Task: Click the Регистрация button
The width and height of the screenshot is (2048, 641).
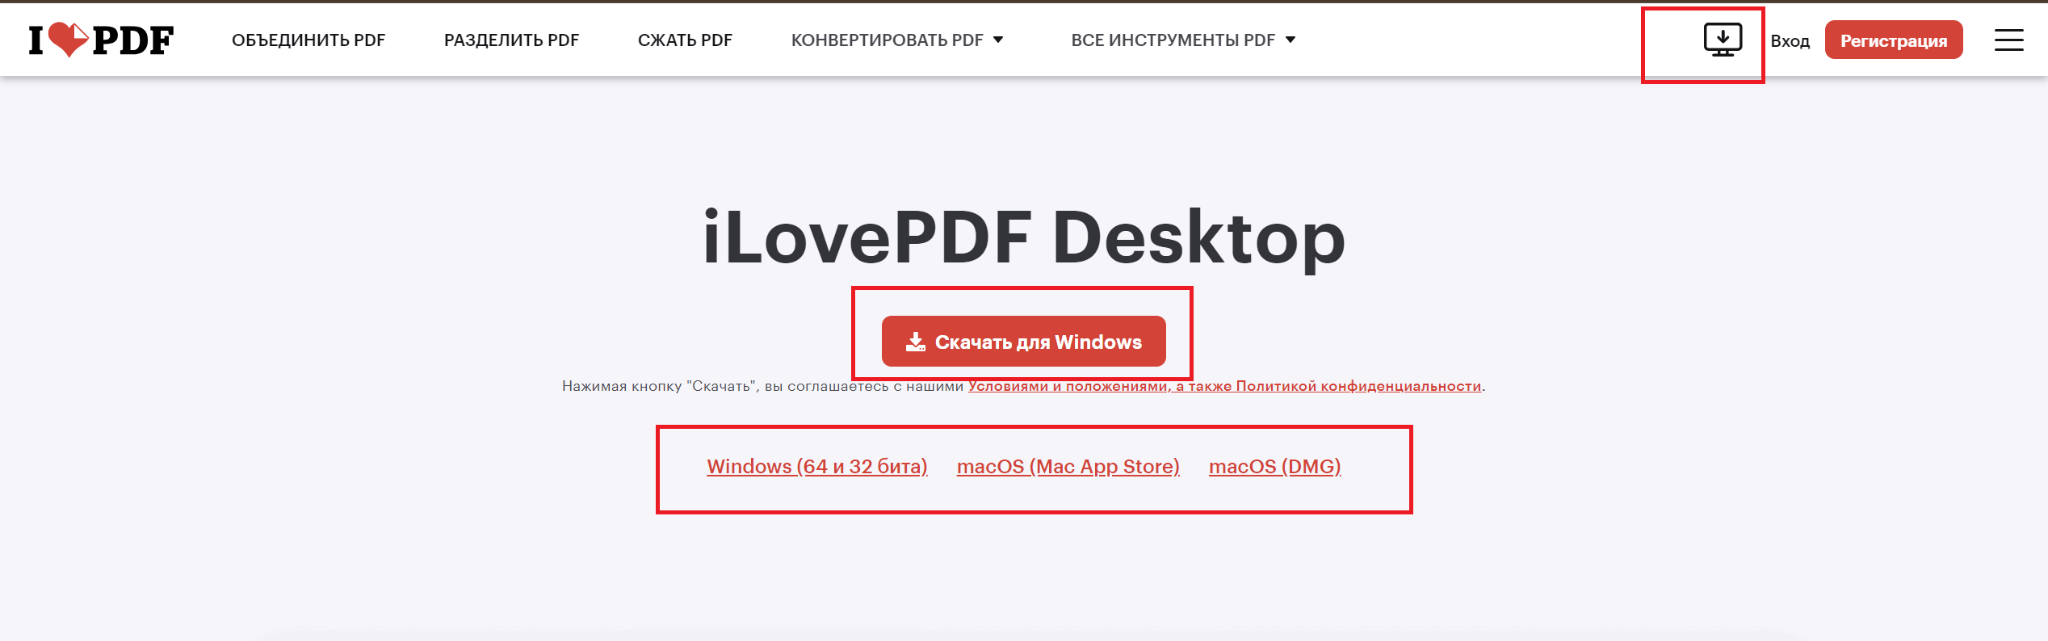Action: tap(1893, 40)
